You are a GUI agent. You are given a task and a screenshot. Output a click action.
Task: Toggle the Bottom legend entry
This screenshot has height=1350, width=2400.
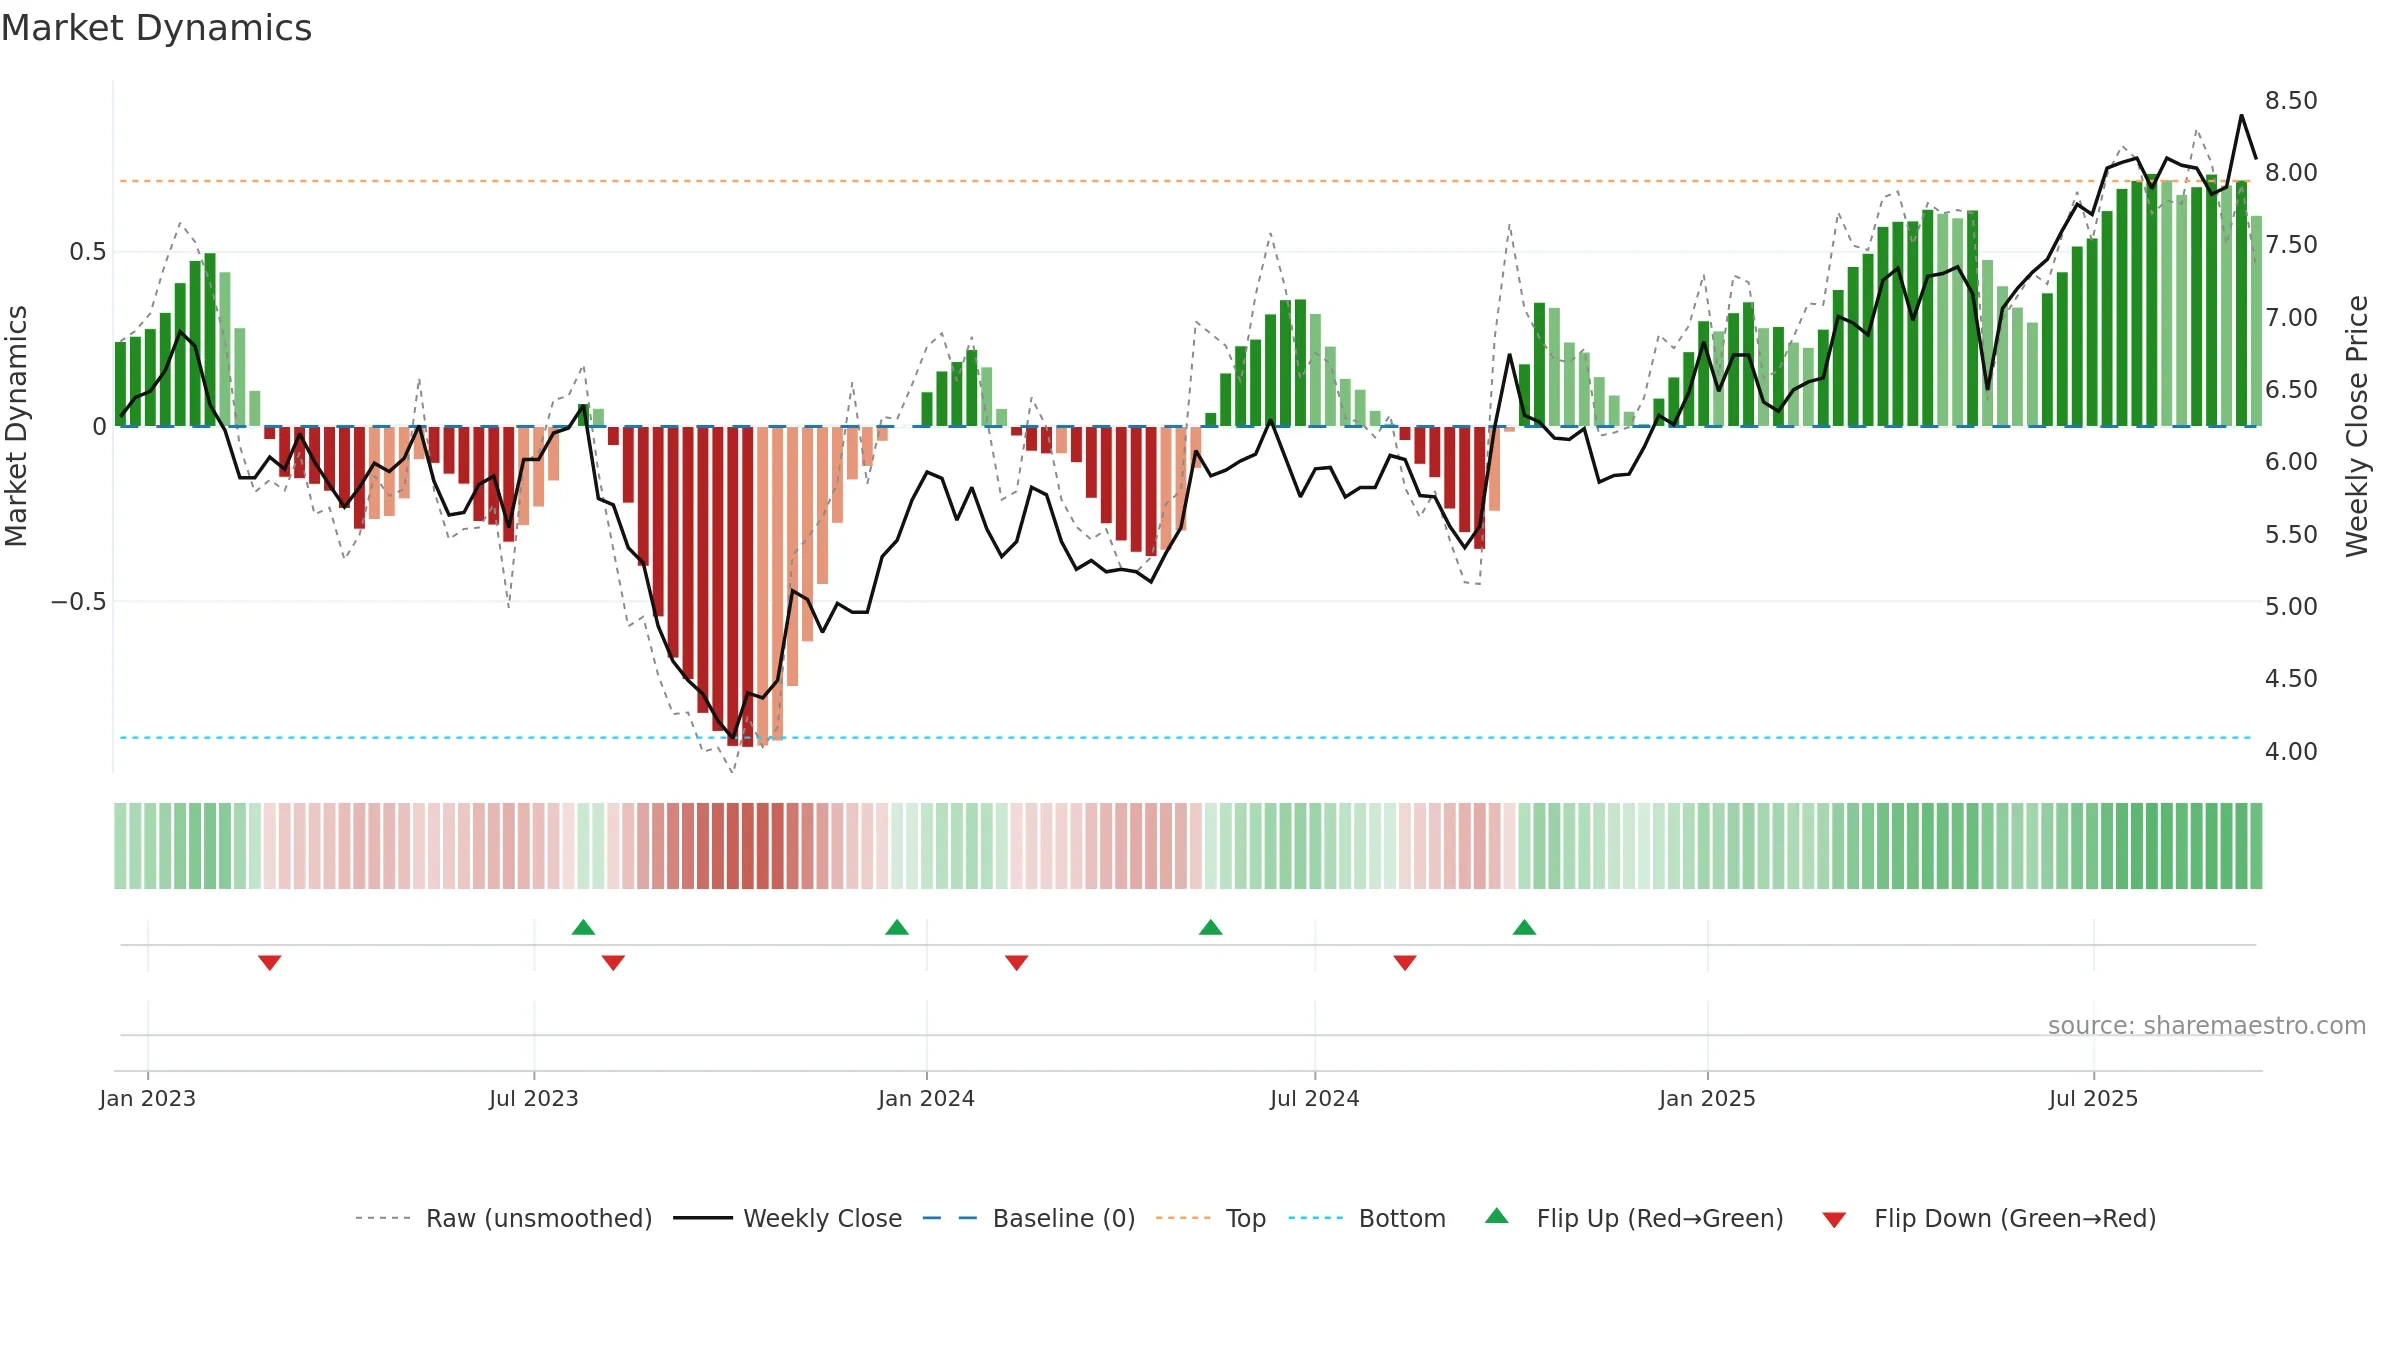tap(1367, 1218)
